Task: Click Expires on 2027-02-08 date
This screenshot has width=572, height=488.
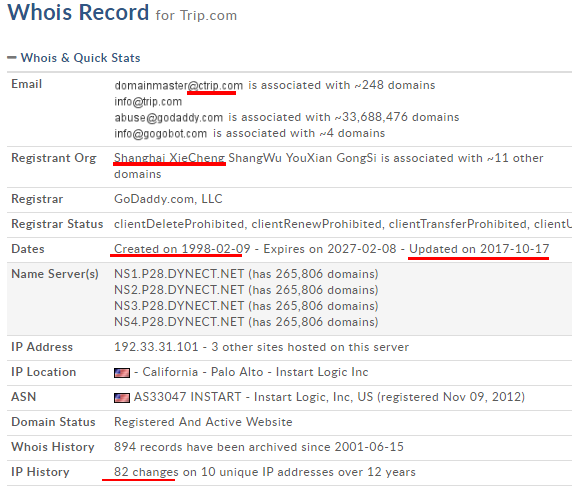Action: pos(330,249)
